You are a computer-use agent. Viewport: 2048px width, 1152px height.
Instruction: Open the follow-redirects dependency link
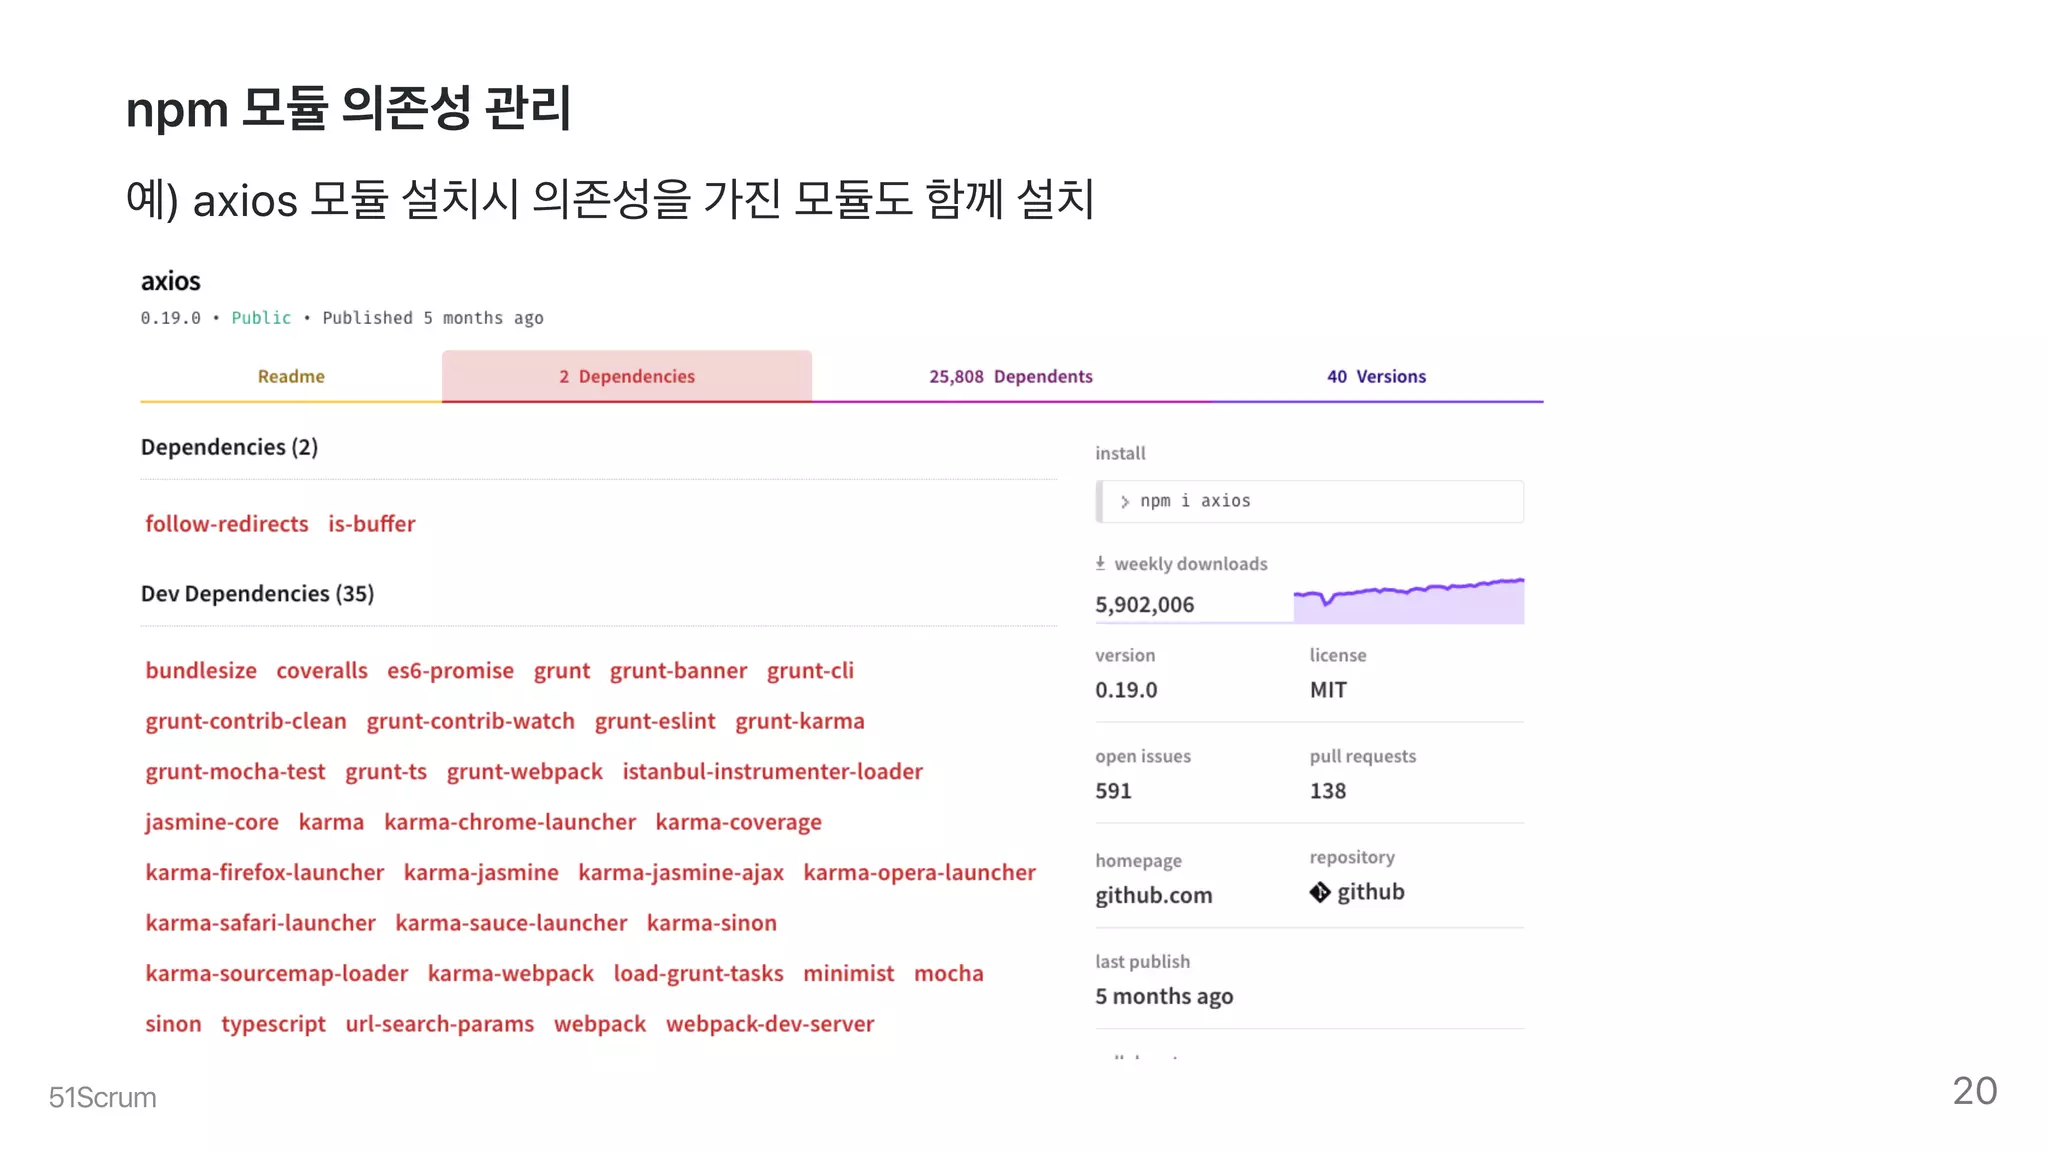pos(227,524)
